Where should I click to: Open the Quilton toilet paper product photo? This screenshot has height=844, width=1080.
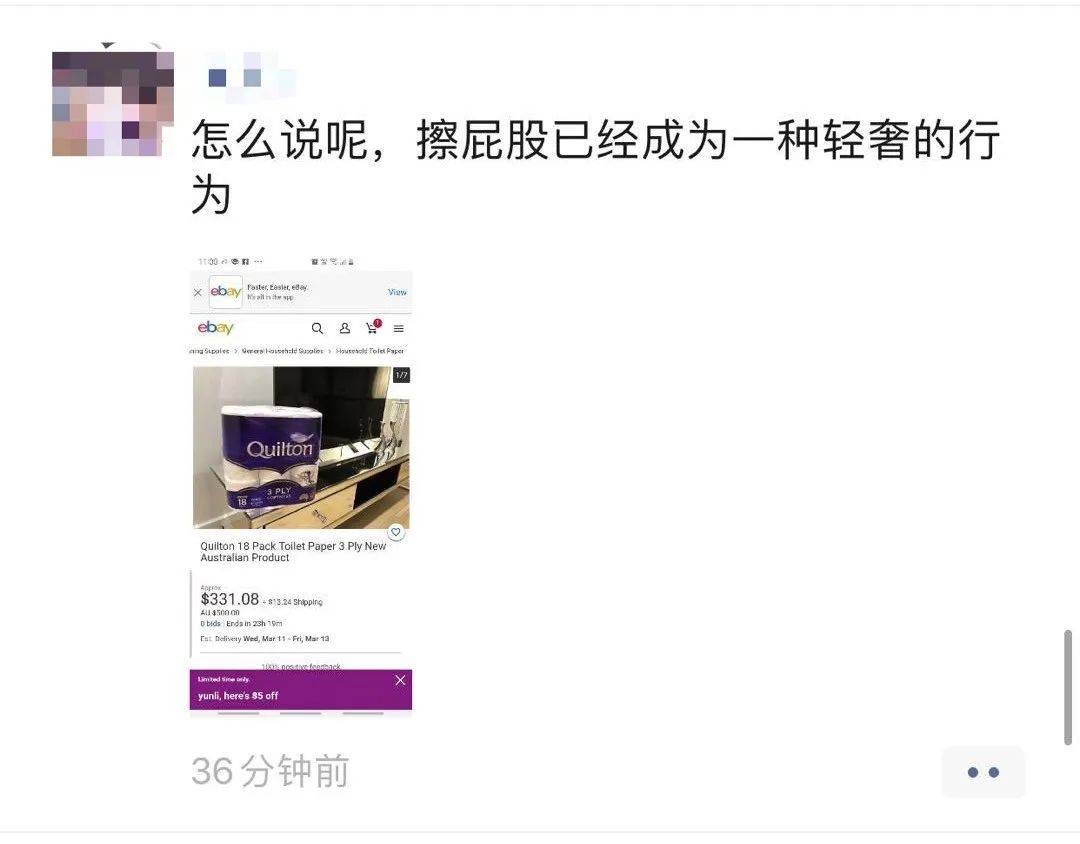tap(301, 447)
